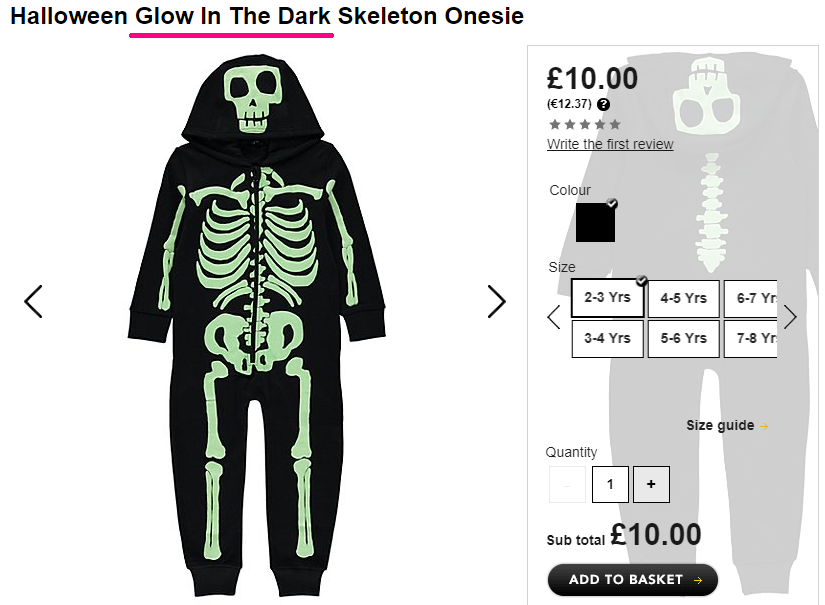Choose the 5-6 Yrs size option
This screenshot has width=825, height=605.
[683, 338]
